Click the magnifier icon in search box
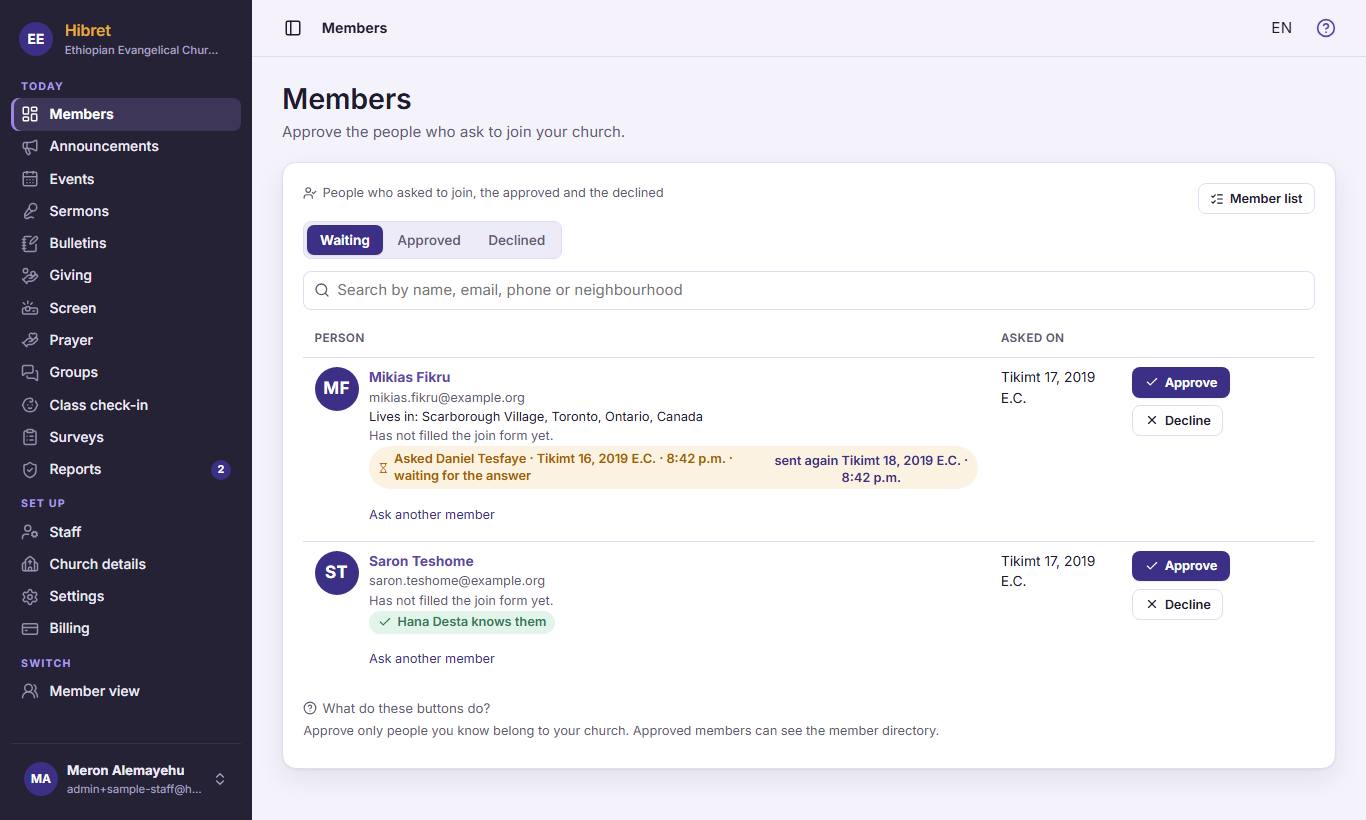1366x820 pixels. tap(322, 290)
